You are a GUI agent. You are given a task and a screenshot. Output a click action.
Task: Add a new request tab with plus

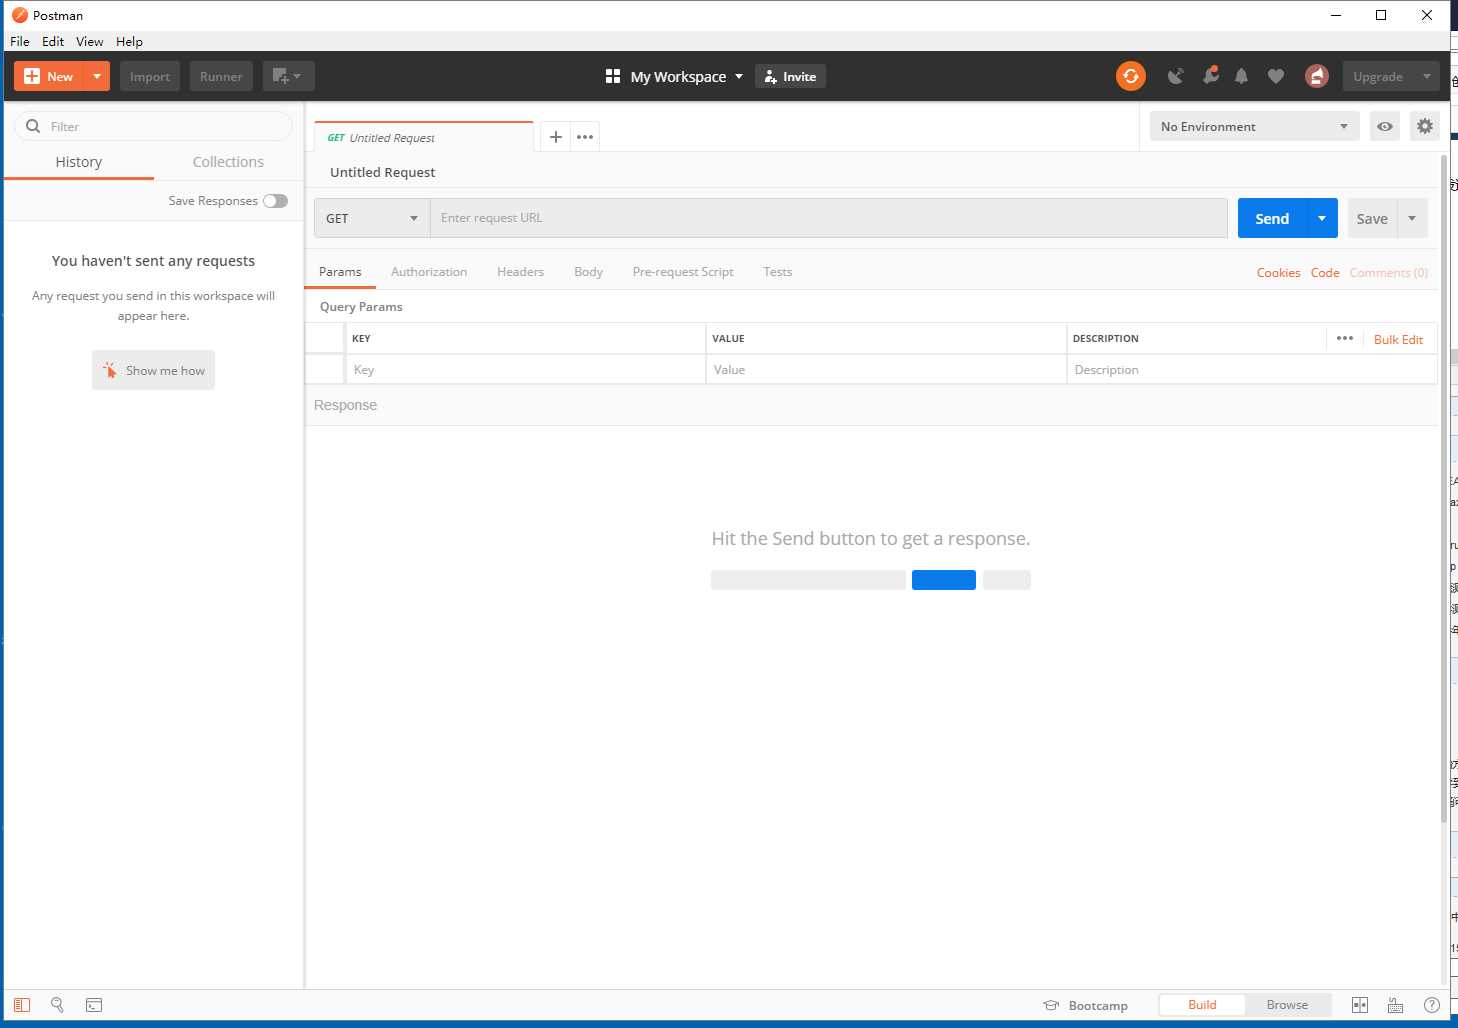(x=556, y=137)
